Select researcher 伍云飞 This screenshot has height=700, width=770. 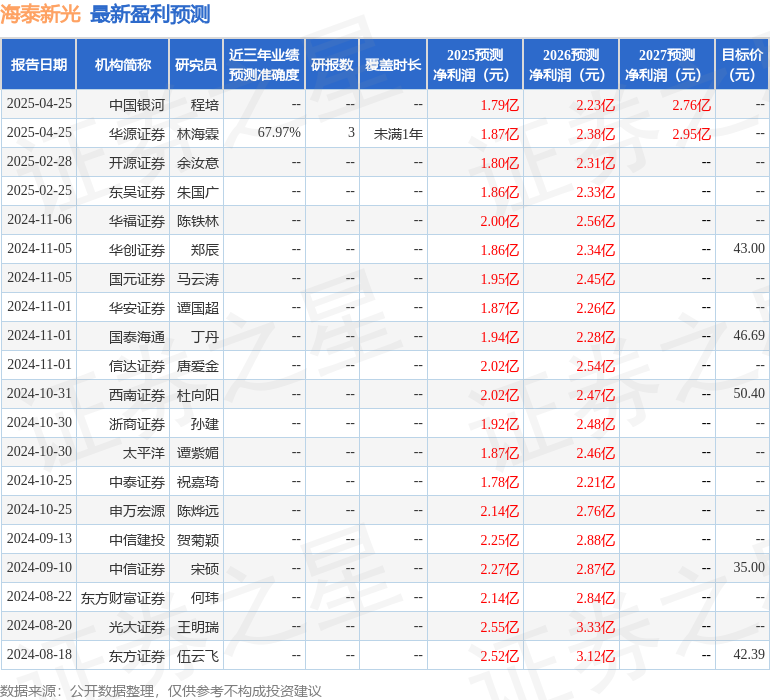(198, 655)
